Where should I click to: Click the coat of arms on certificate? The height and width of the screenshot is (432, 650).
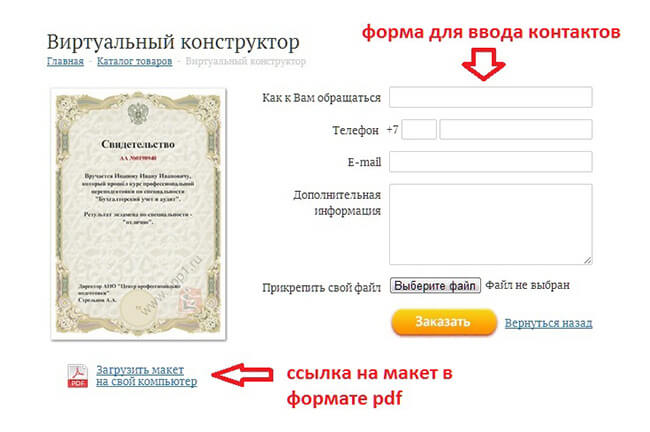137,114
